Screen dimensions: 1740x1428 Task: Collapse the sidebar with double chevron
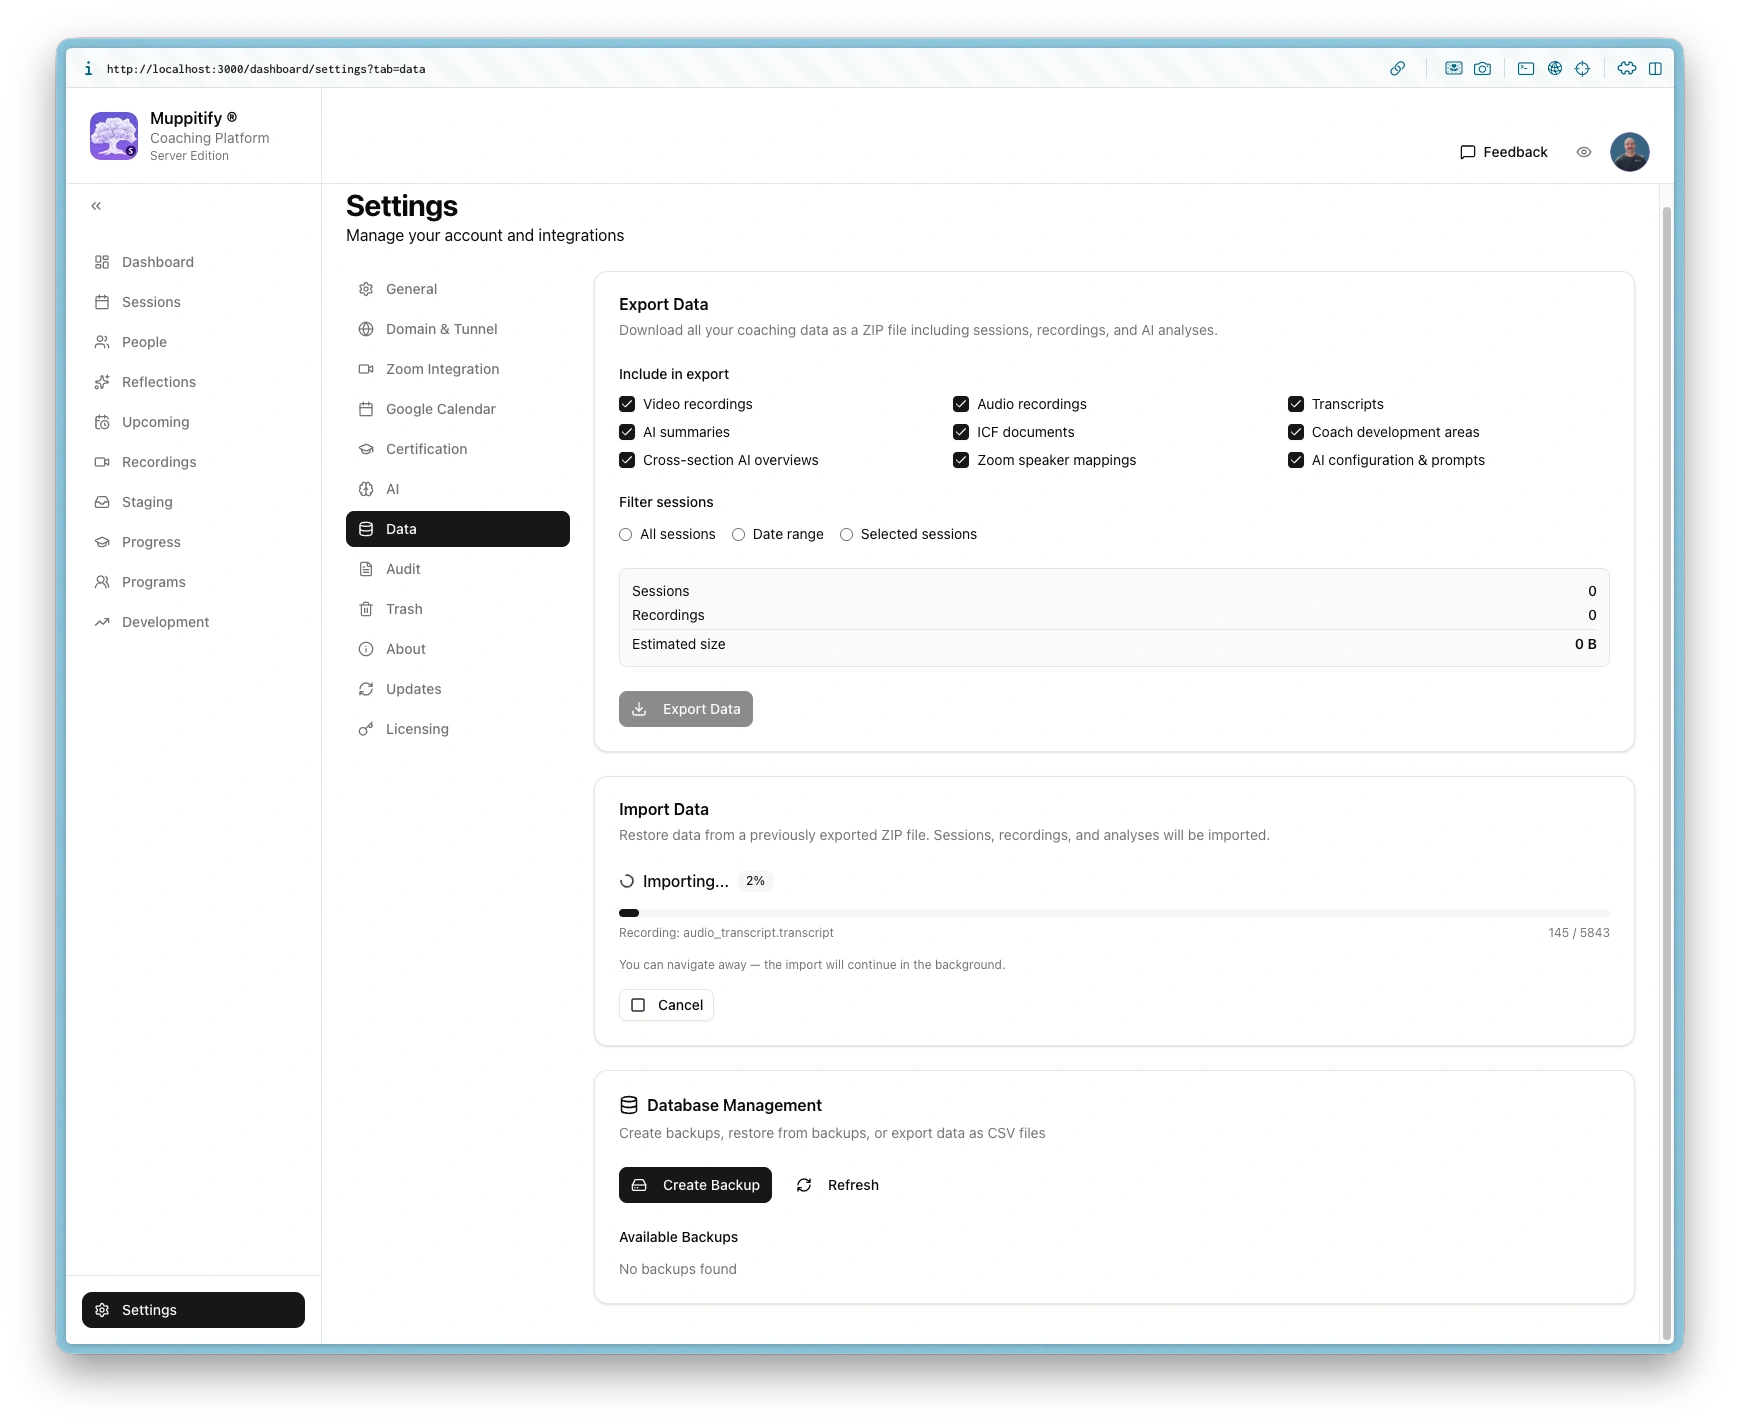click(x=96, y=206)
